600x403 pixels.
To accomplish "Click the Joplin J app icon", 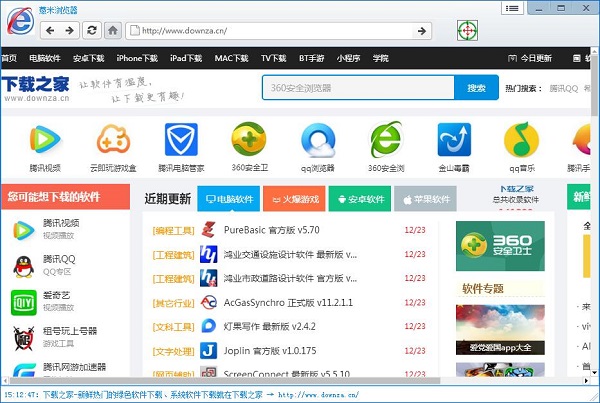I will 209,351.
